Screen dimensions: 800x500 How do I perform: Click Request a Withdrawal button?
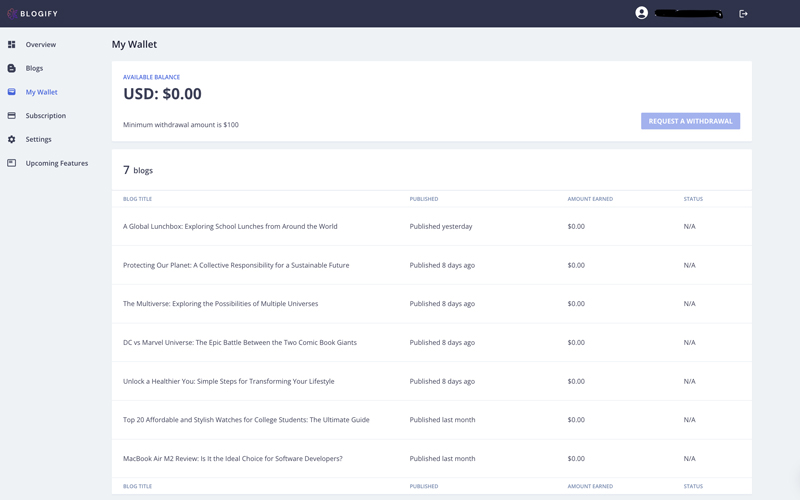tap(690, 121)
